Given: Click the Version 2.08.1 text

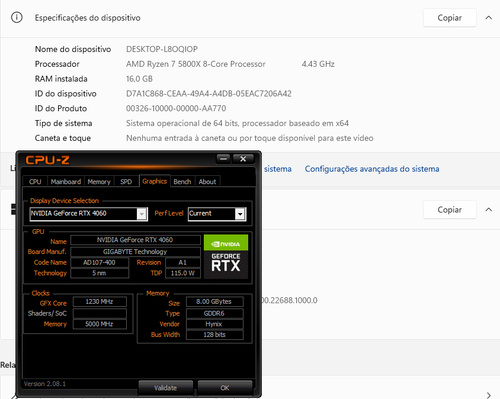Looking at the screenshot, I should tap(45, 384).
